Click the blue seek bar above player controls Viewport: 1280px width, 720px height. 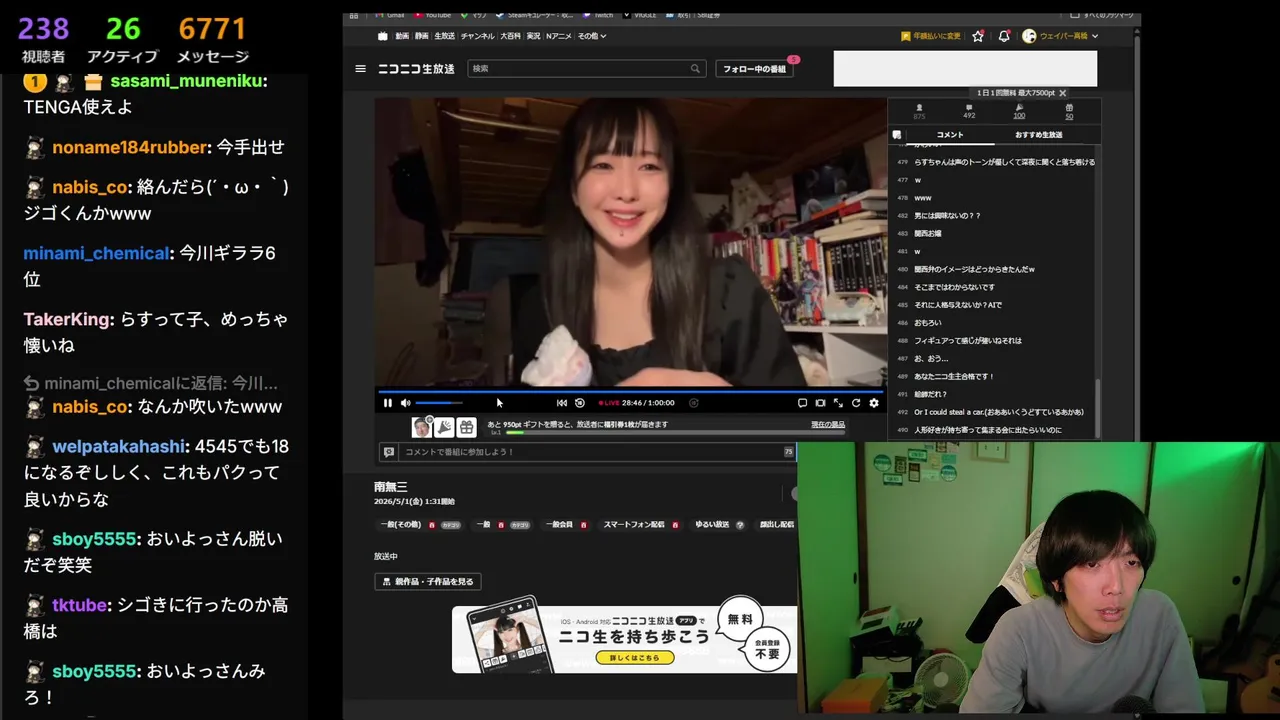coord(630,391)
